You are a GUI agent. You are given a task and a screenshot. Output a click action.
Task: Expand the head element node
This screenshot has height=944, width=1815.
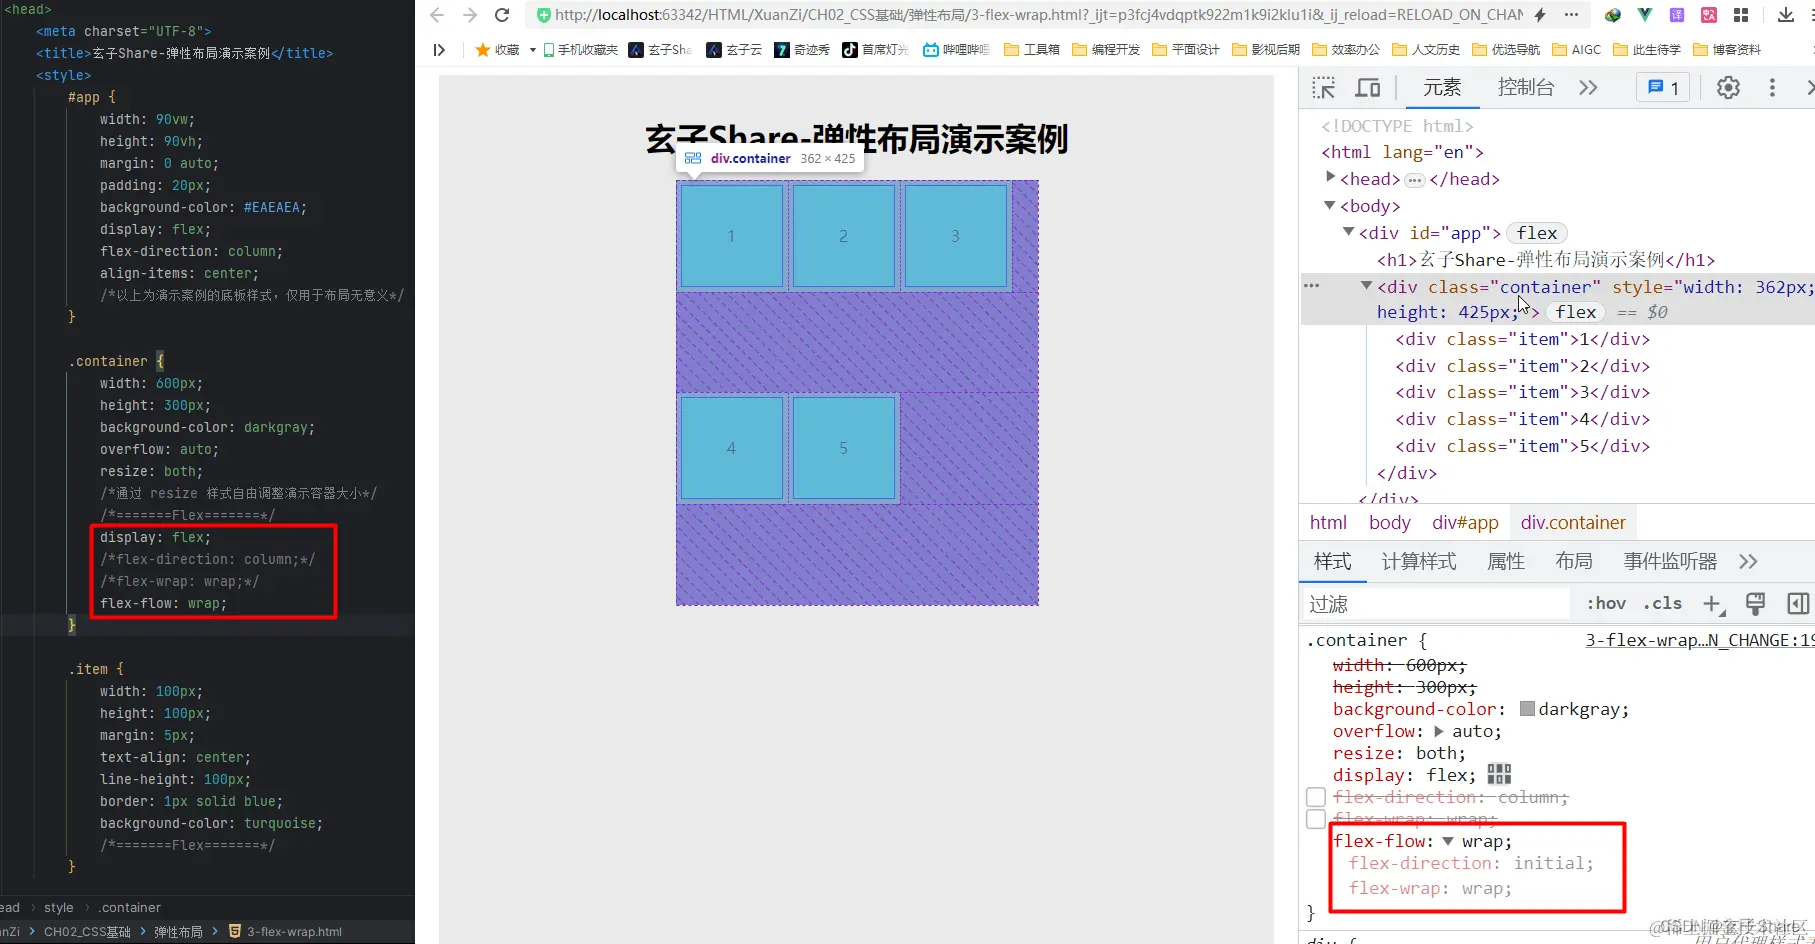[x=1330, y=177]
